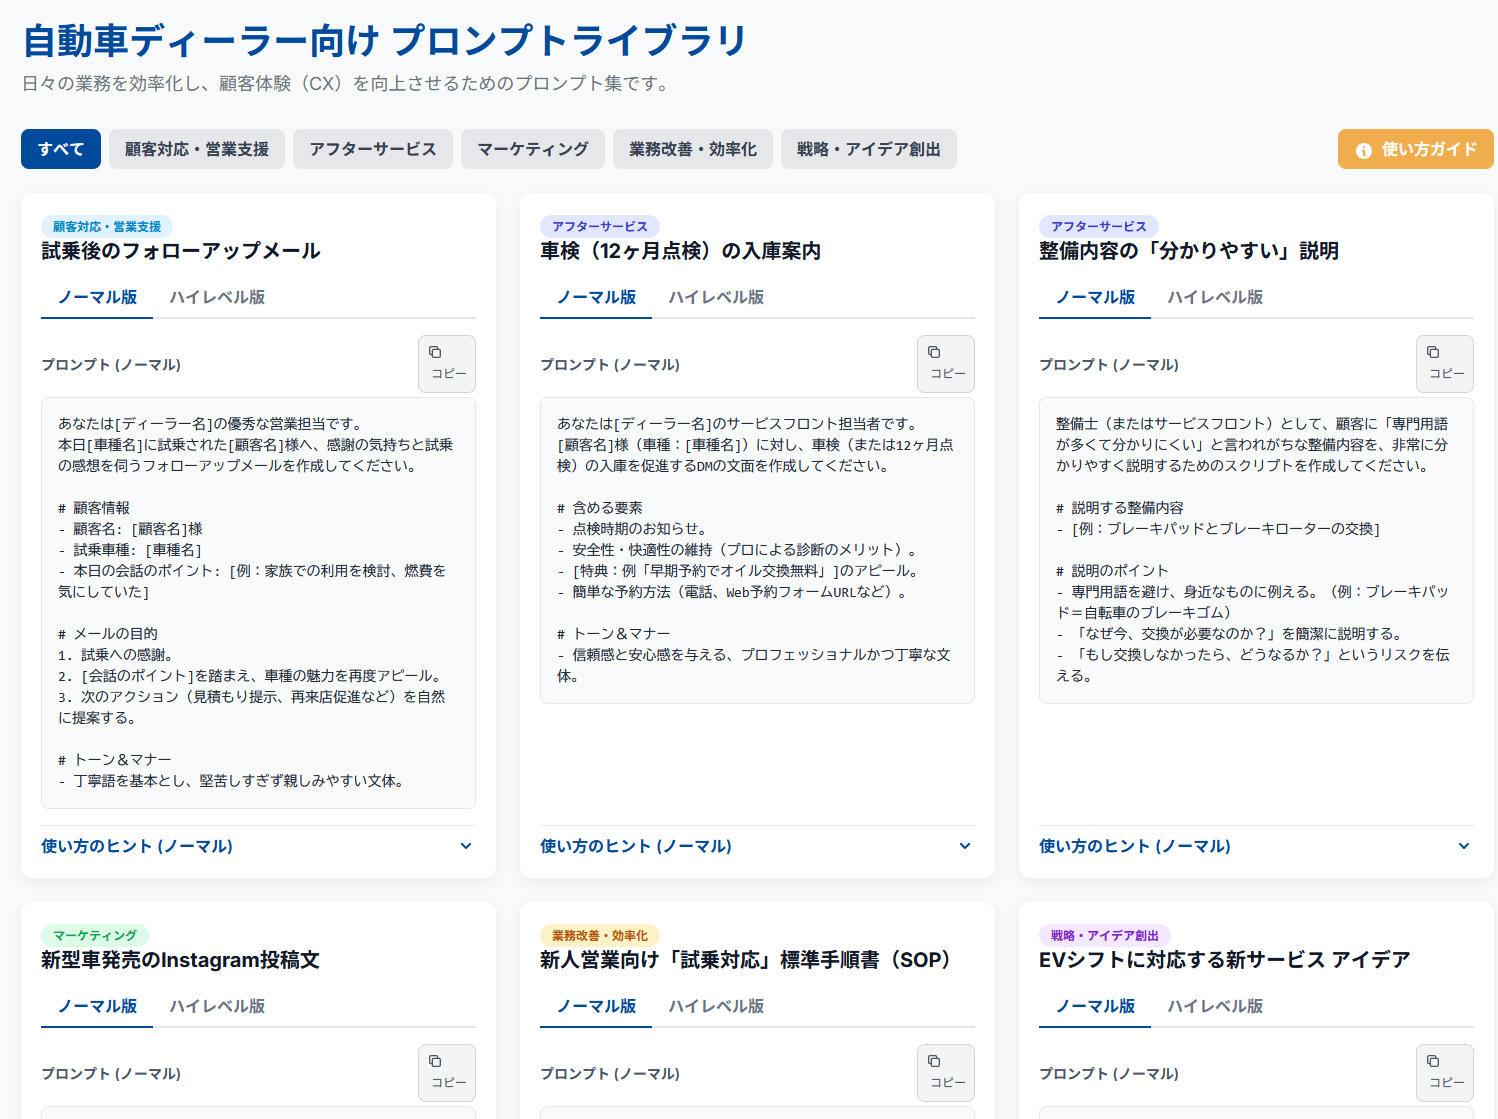Copy the 新型車発売のInstagram投稿文 prompt

[446, 1072]
